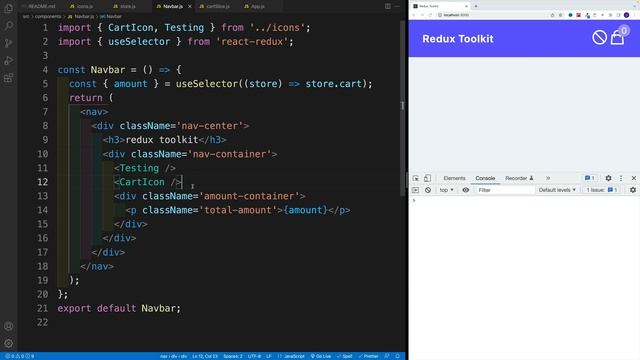Open DevTools settings gear
640x360 pixels.
pos(608,178)
